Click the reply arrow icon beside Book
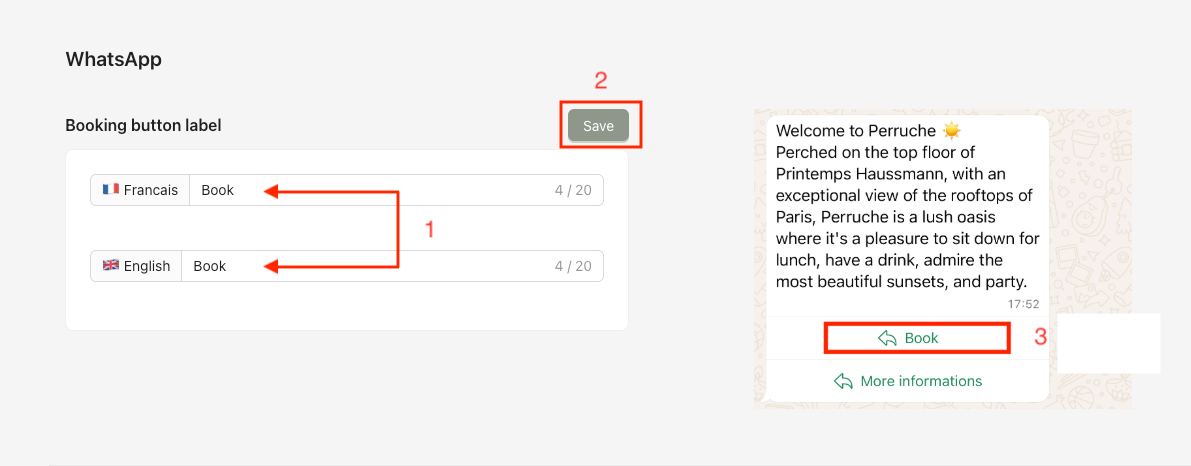This screenshot has width=1191, height=466. click(x=887, y=338)
